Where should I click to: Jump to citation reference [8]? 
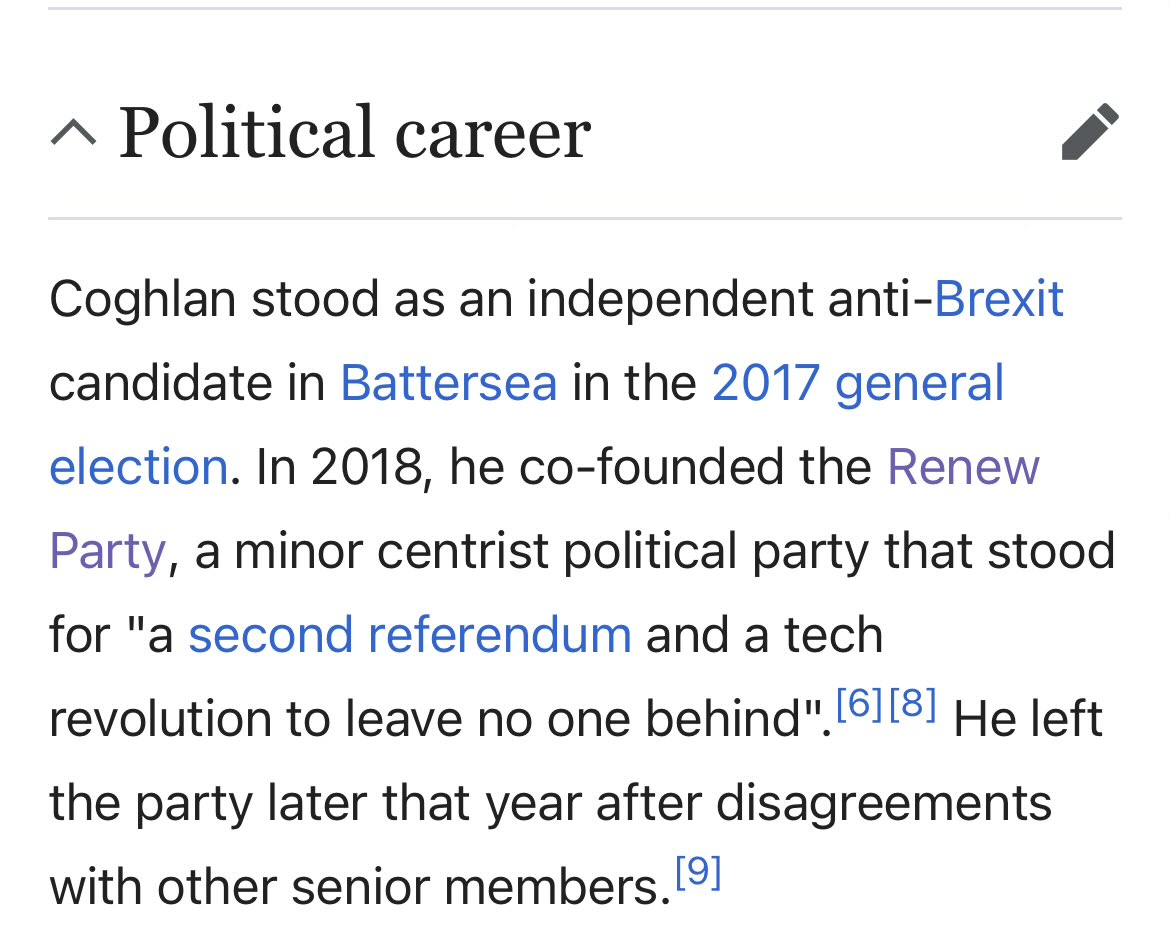pos(913,703)
